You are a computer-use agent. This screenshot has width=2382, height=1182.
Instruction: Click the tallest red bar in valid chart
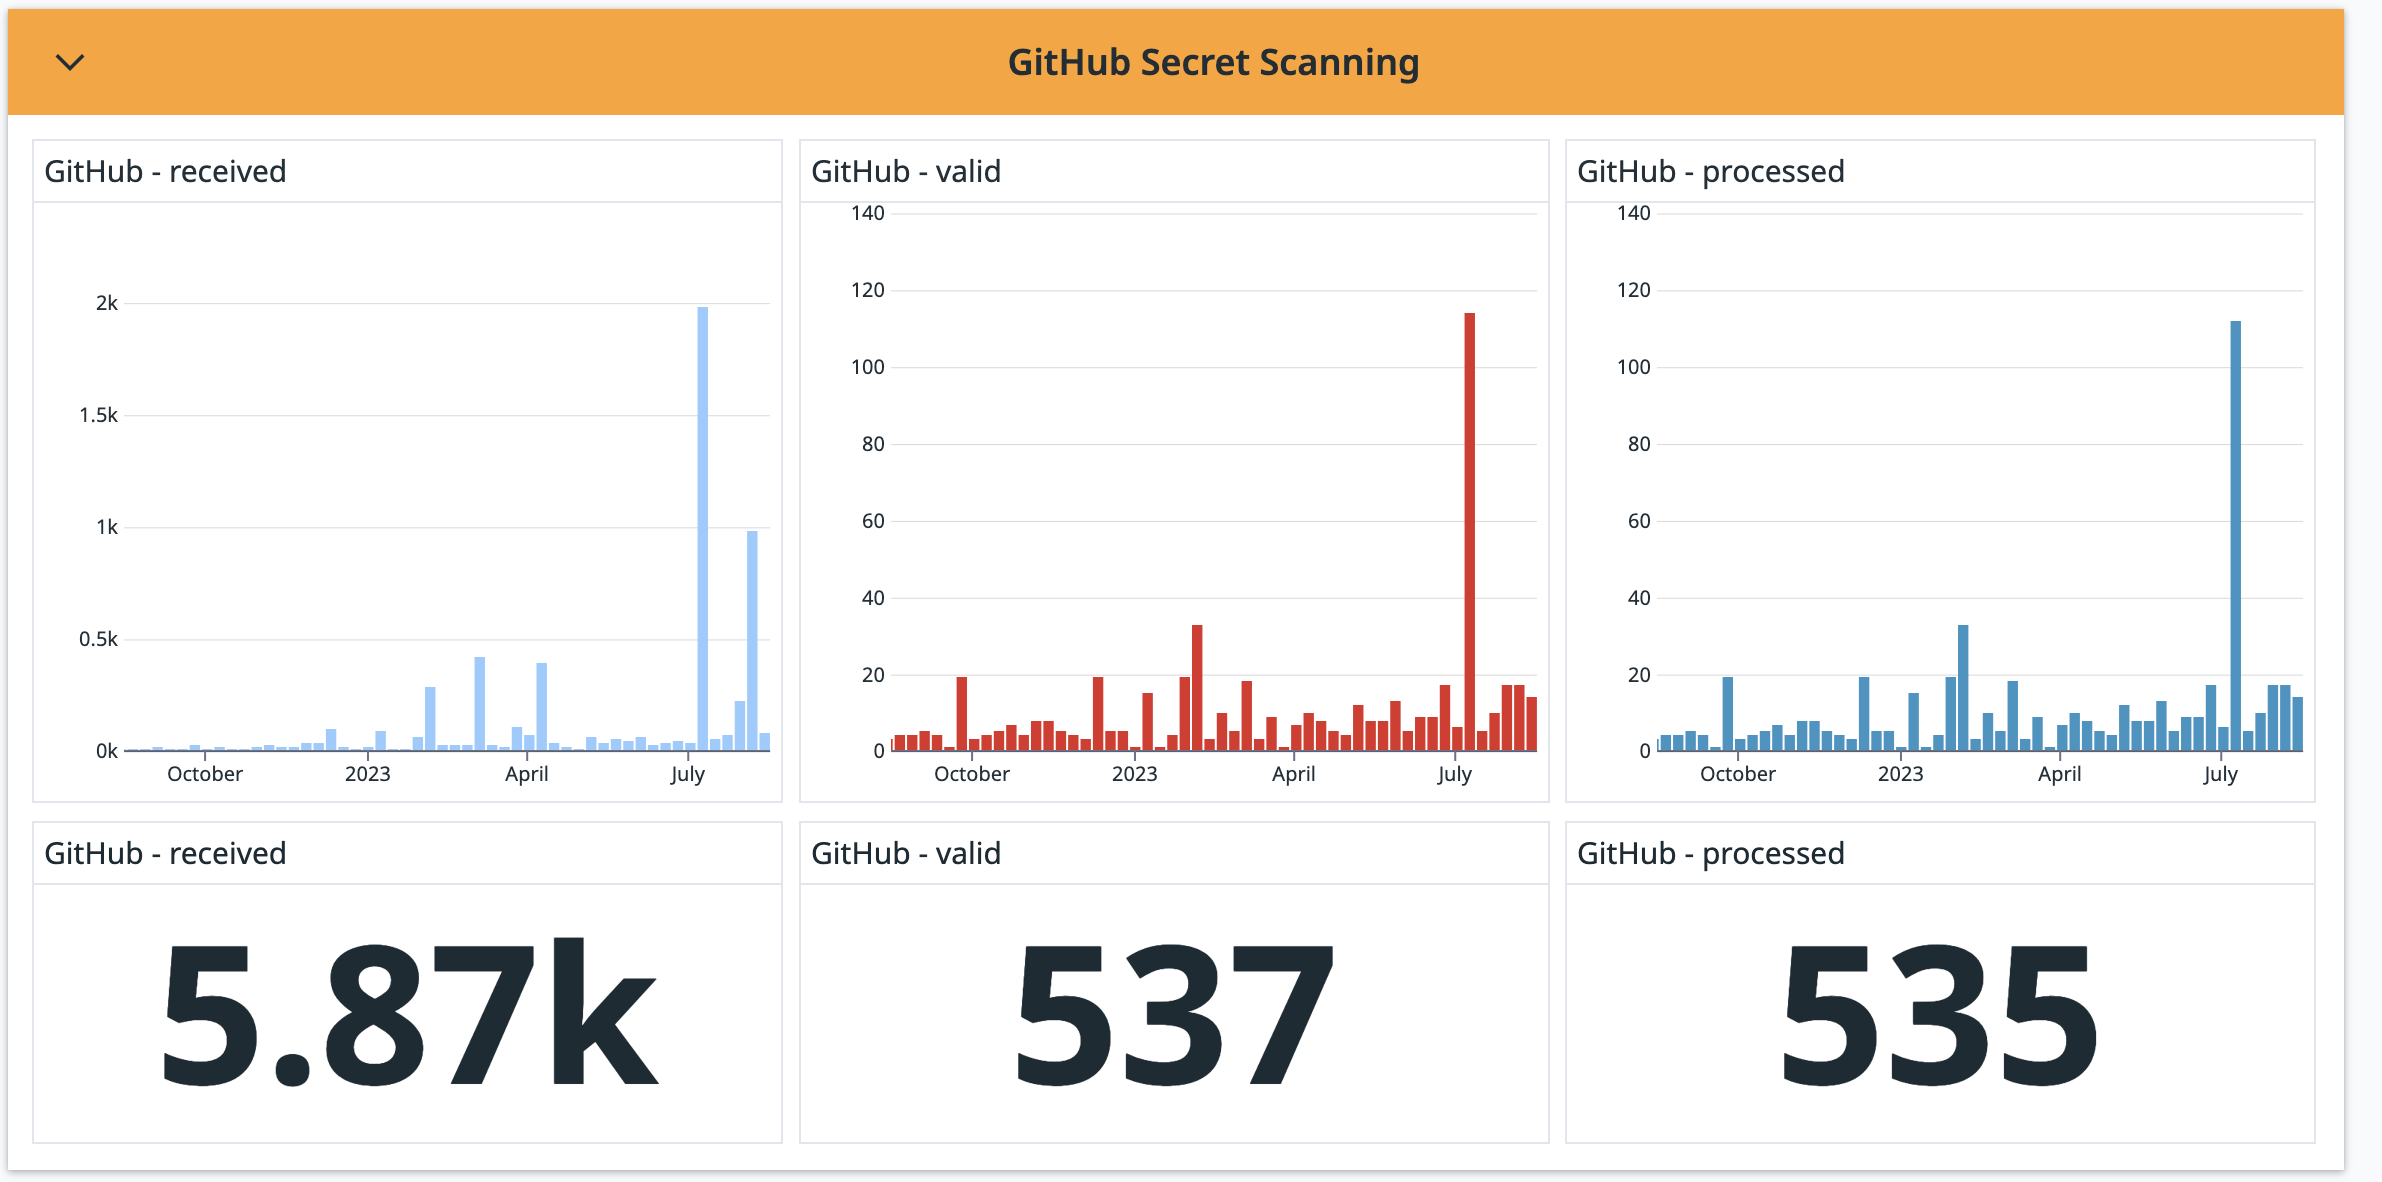(x=1469, y=530)
